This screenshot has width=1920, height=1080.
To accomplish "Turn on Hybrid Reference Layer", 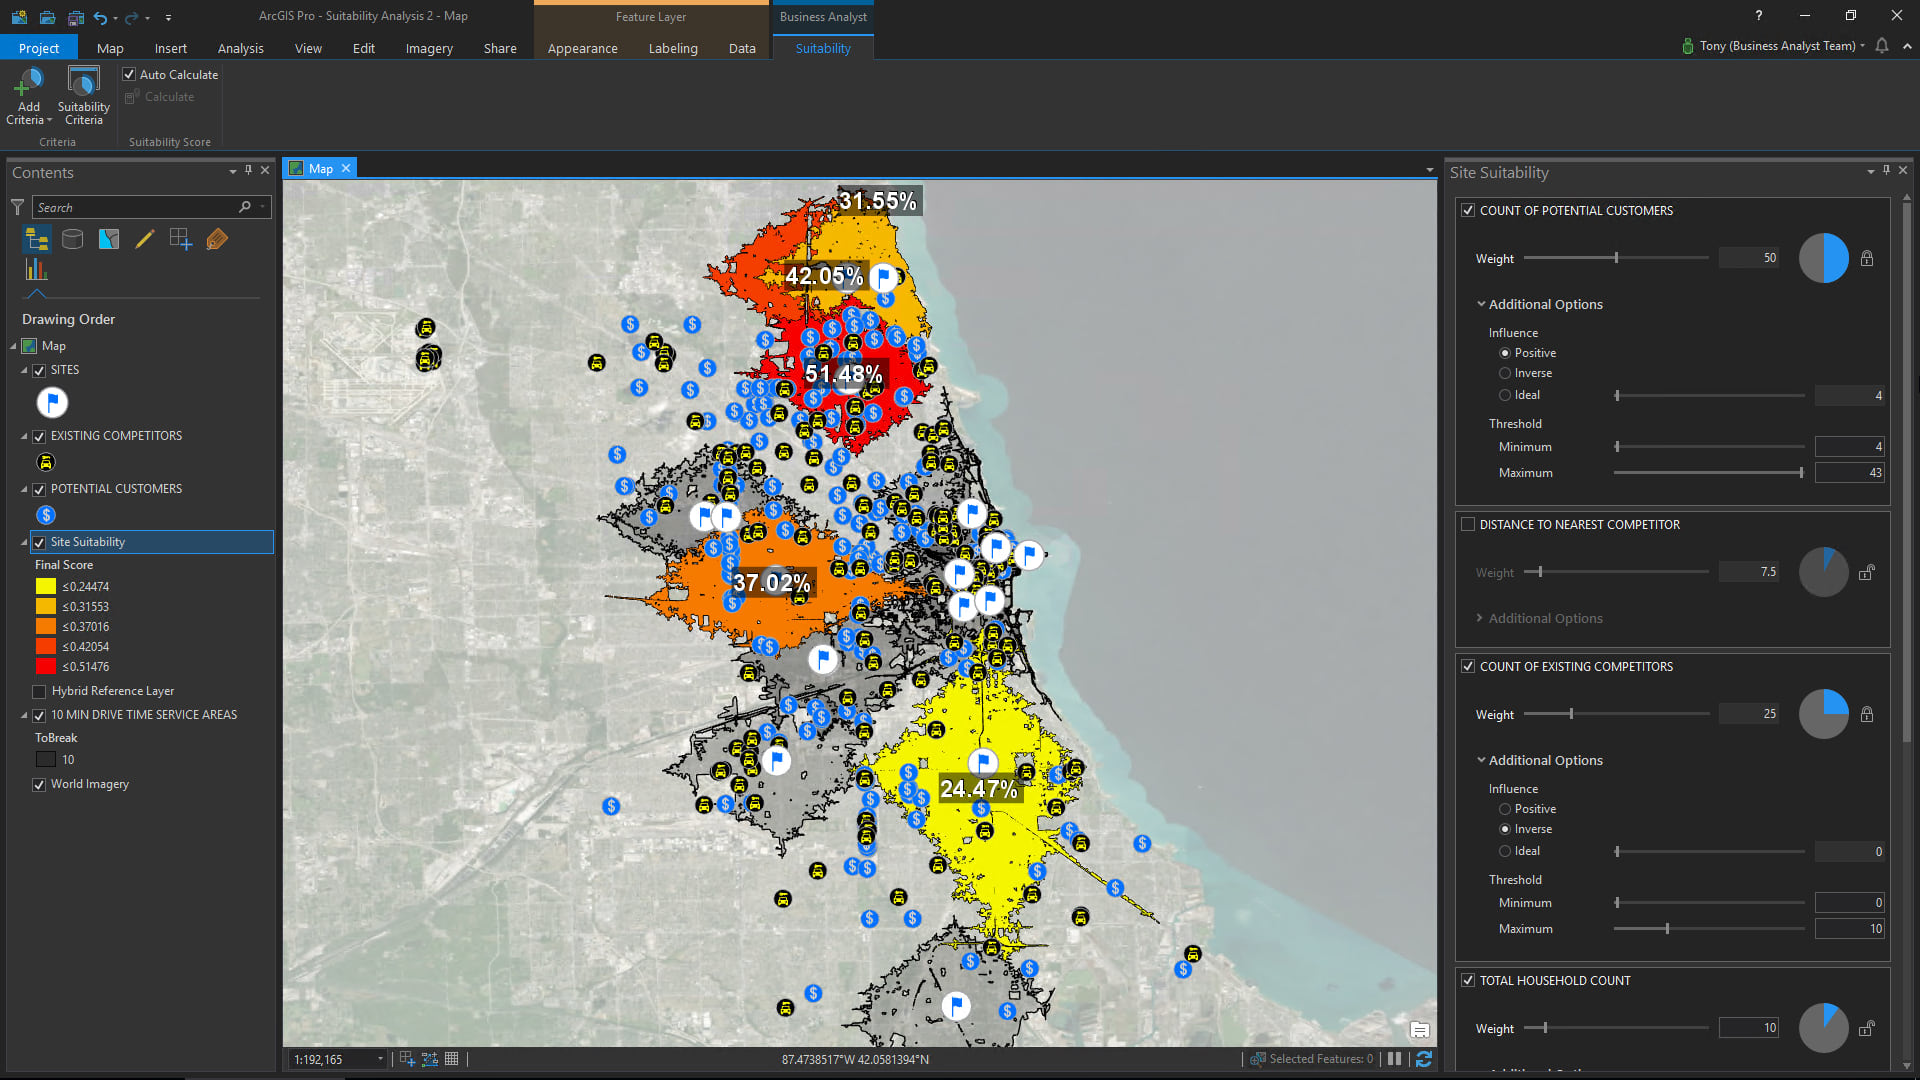I will 40,692.
